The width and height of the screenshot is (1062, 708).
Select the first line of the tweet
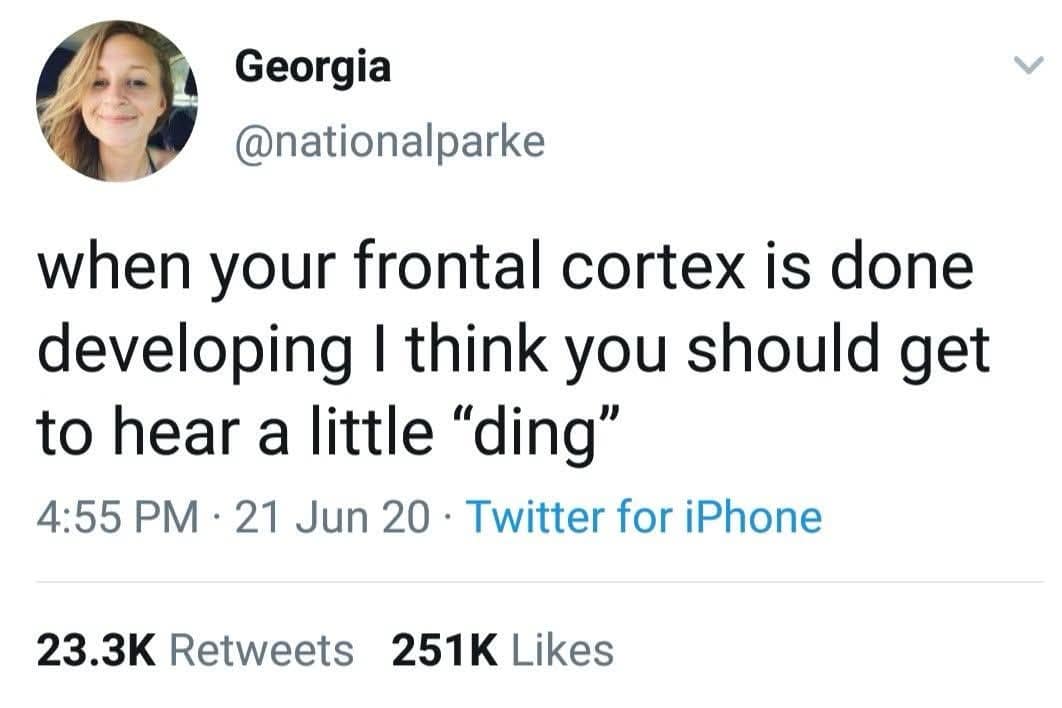[500, 267]
